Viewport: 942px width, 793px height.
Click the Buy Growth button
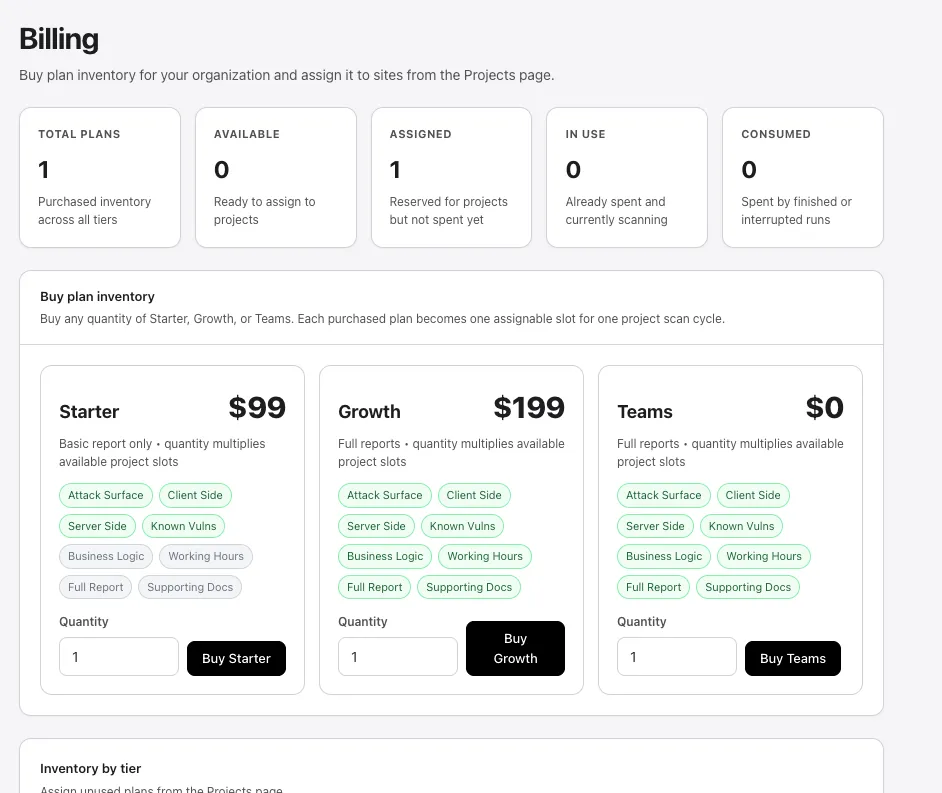click(515, 648)
